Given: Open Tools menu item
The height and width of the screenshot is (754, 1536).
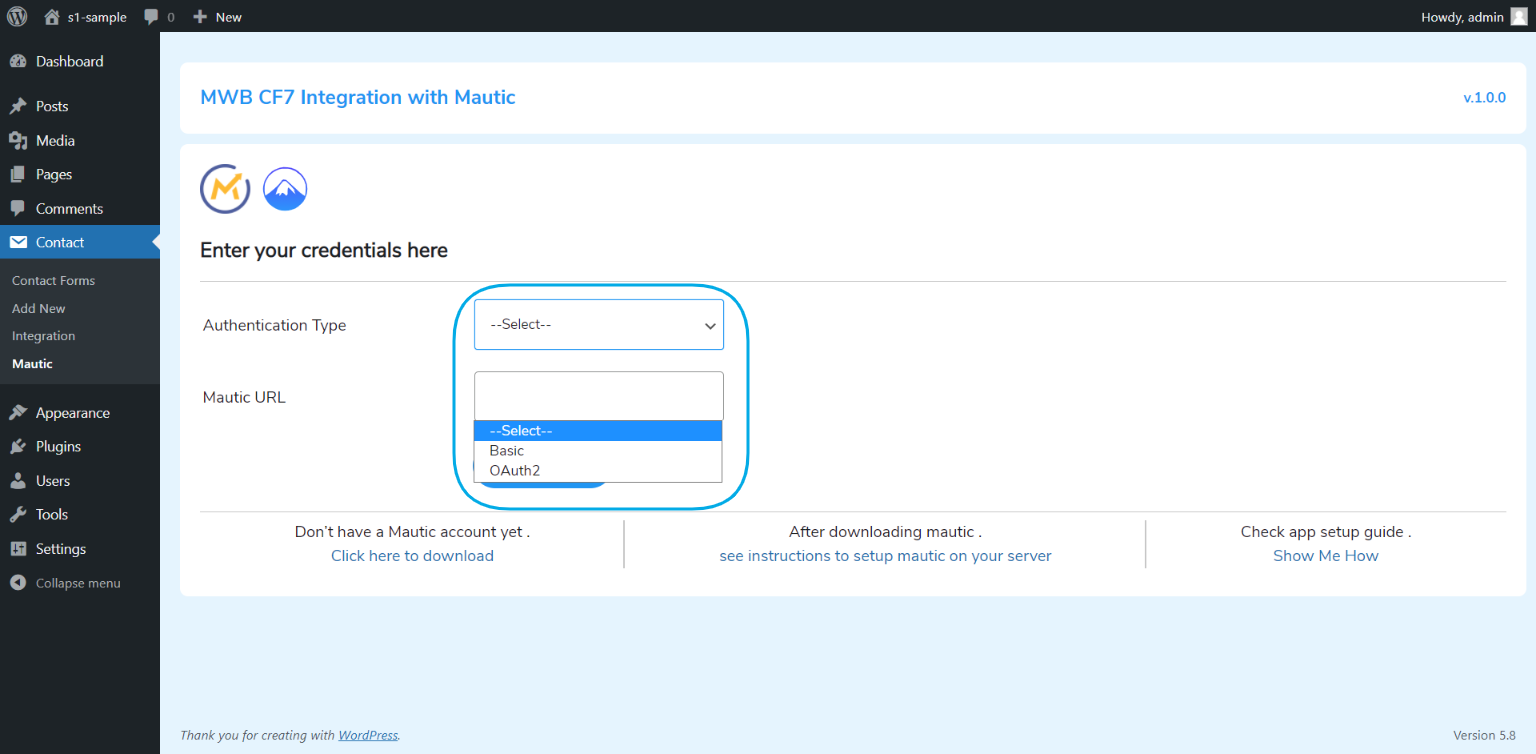Looking at the screenshot, I should (80, 514).
